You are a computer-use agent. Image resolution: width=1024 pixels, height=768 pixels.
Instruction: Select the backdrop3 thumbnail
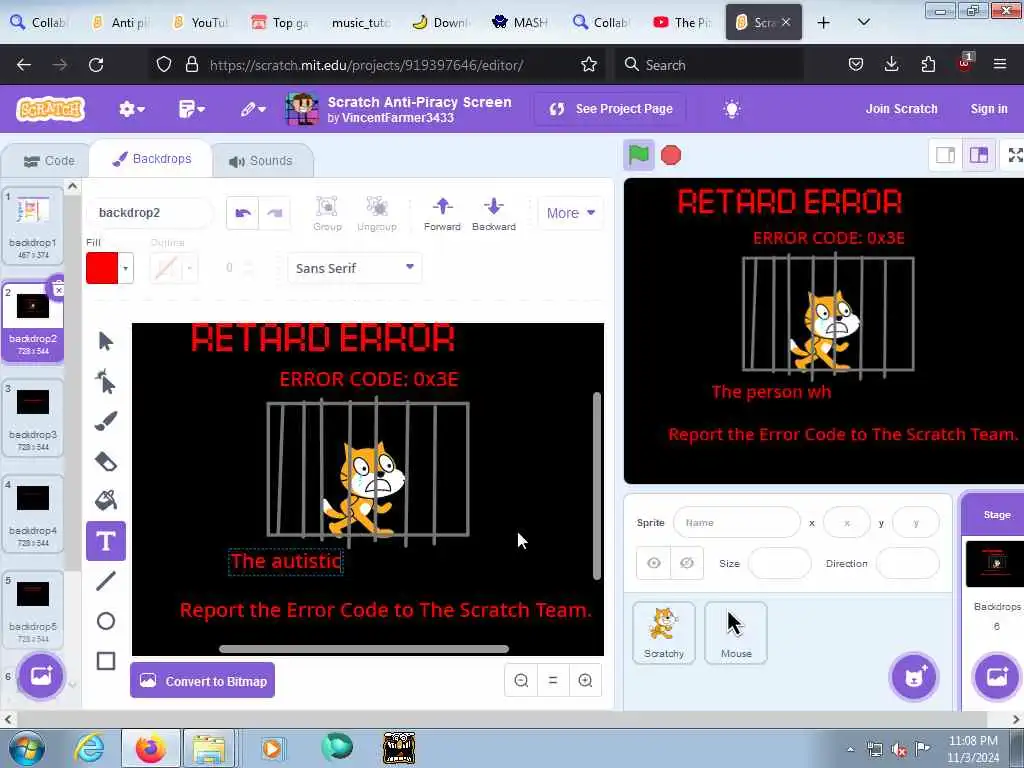pos(33,416)
